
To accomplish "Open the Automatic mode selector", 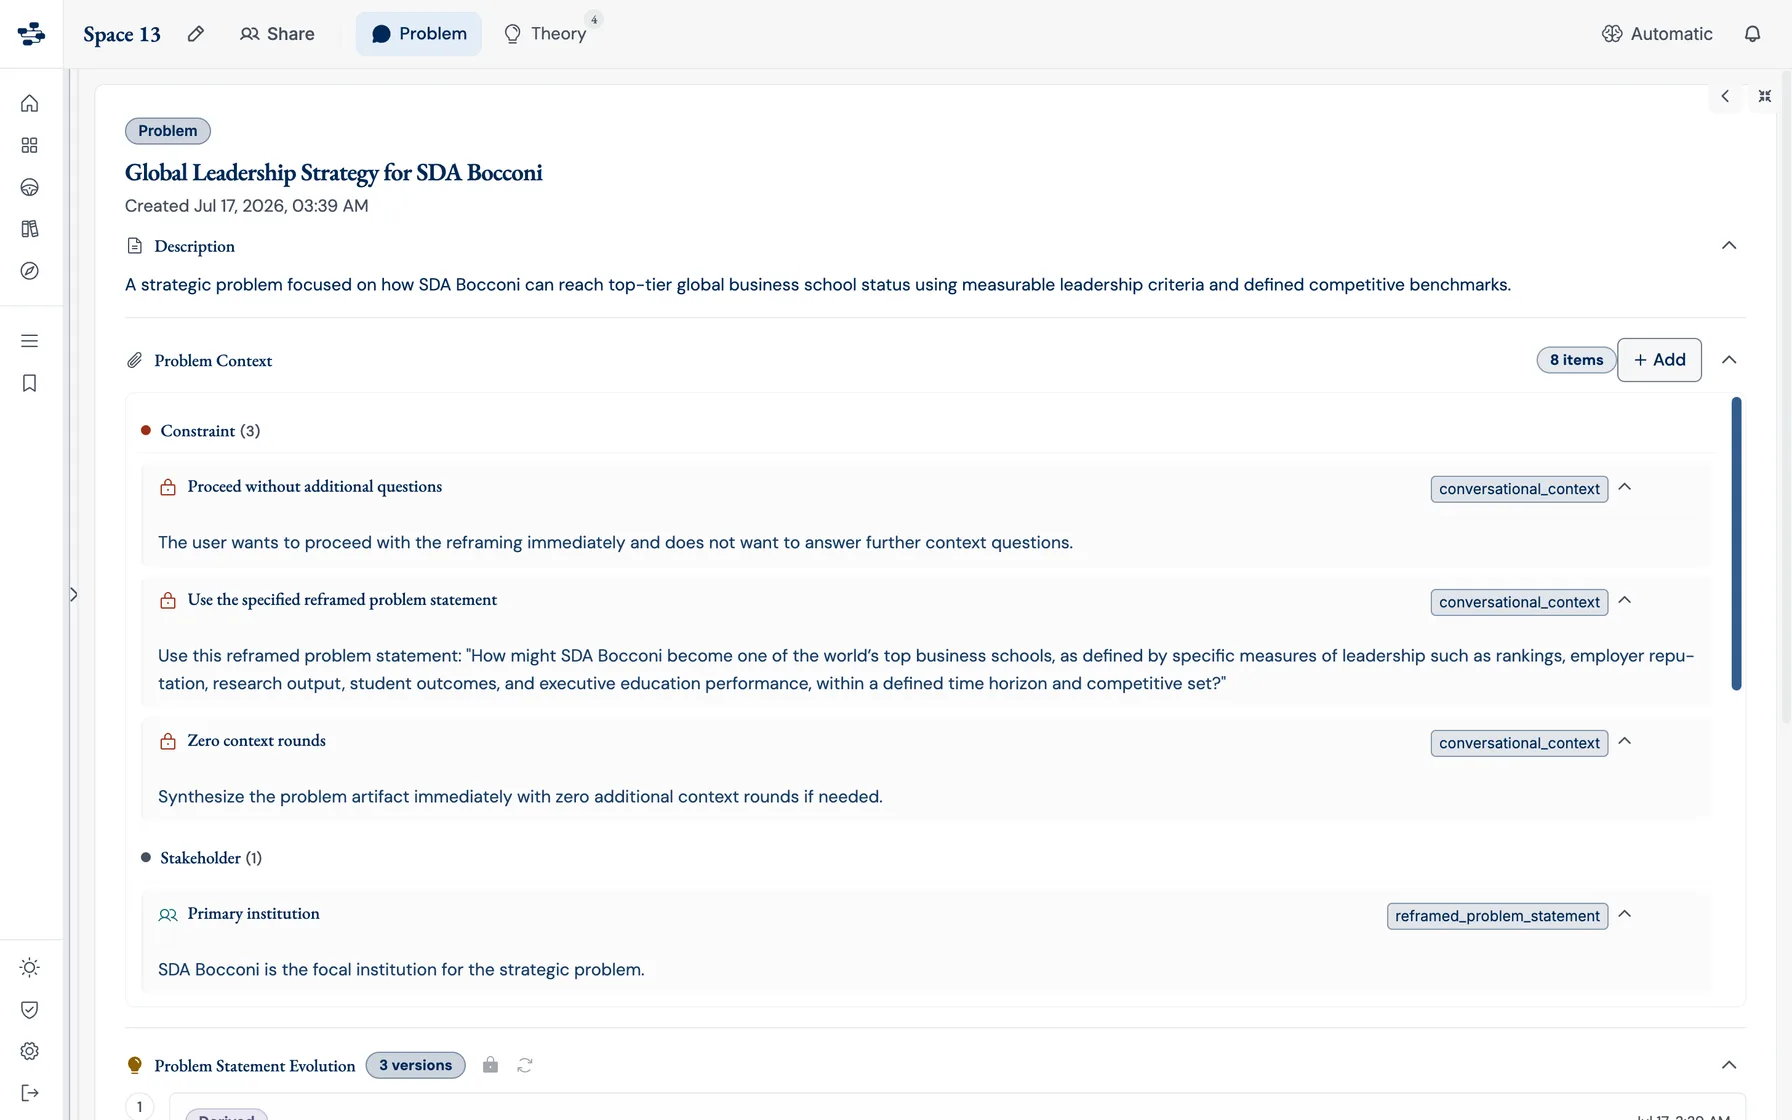I will coord(1657,34).
